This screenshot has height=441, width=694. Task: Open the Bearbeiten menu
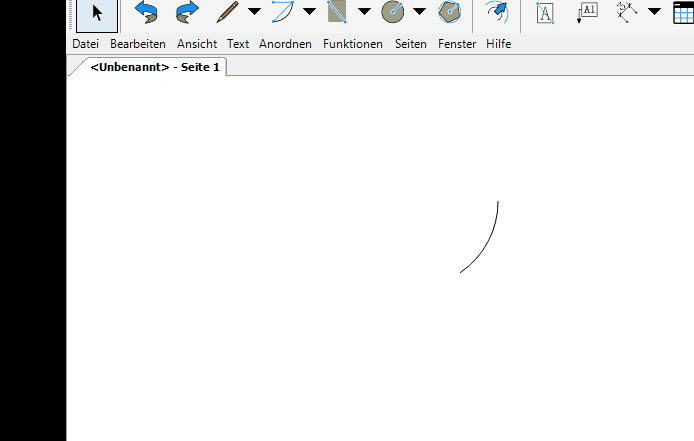point(138,44)
